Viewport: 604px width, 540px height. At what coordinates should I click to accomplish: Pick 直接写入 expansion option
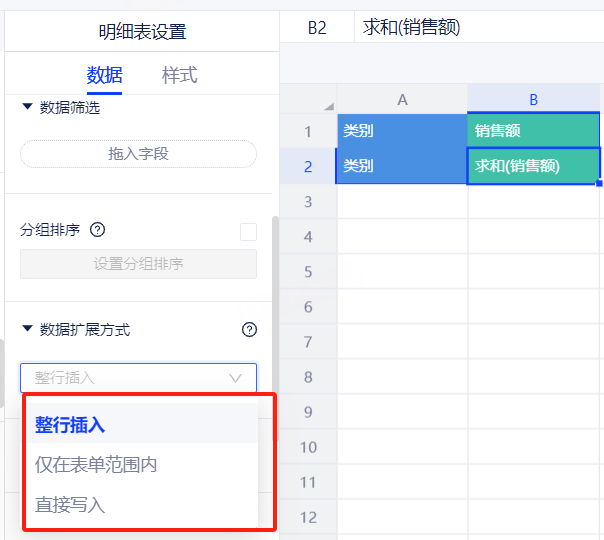(70, 505)
